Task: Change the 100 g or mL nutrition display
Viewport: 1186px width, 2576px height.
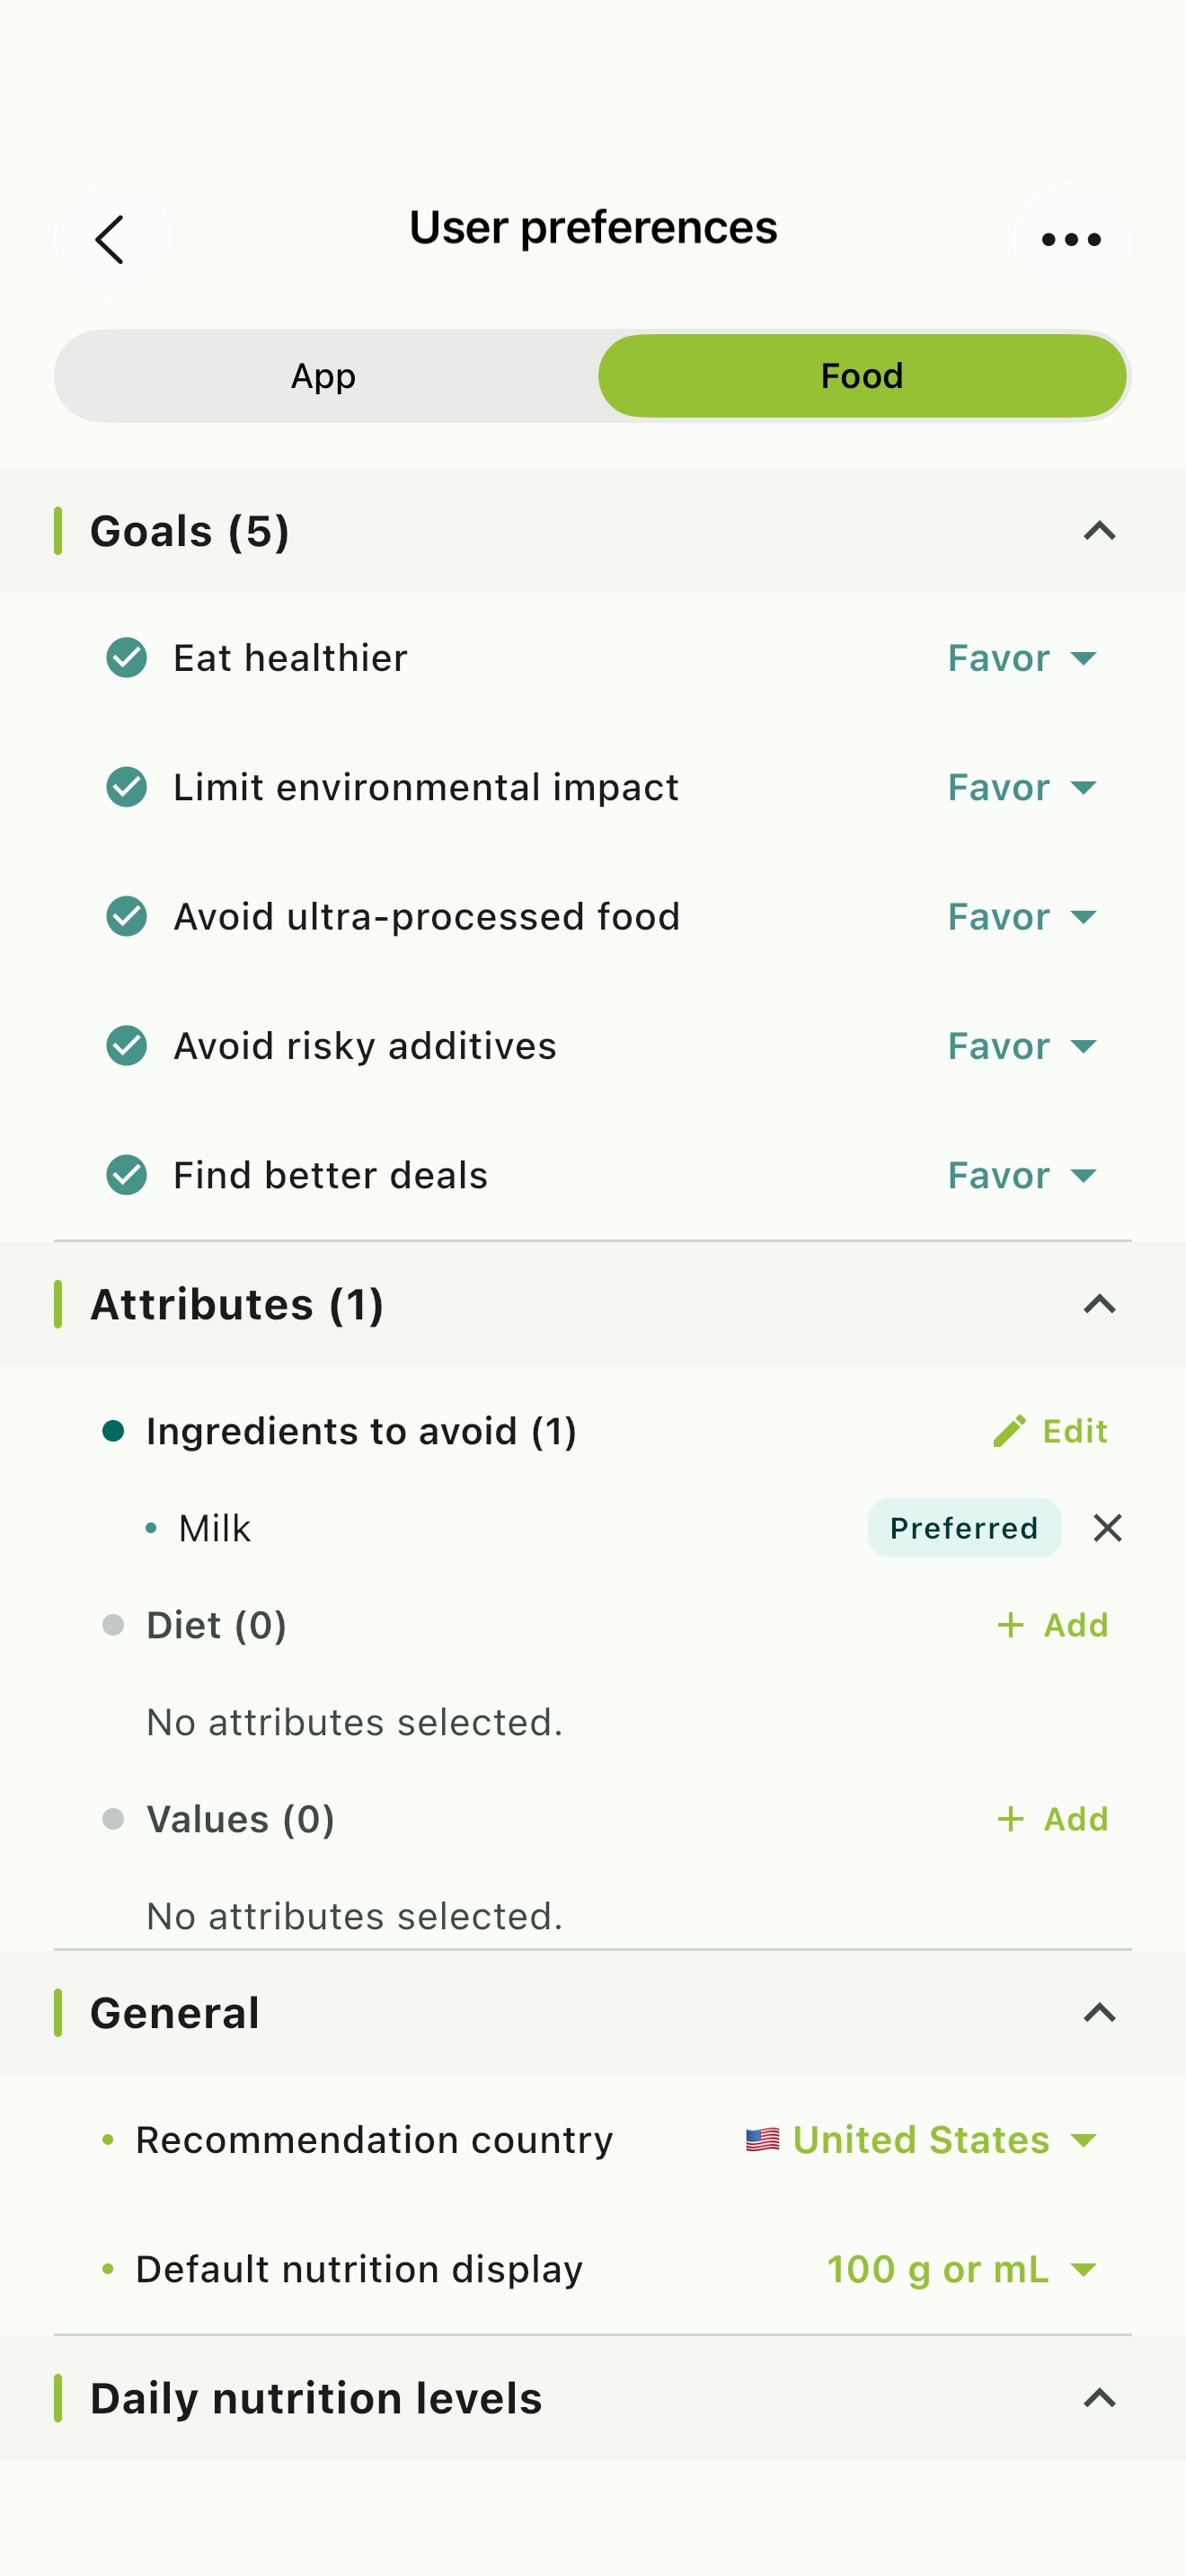Action: point(962,2269)
